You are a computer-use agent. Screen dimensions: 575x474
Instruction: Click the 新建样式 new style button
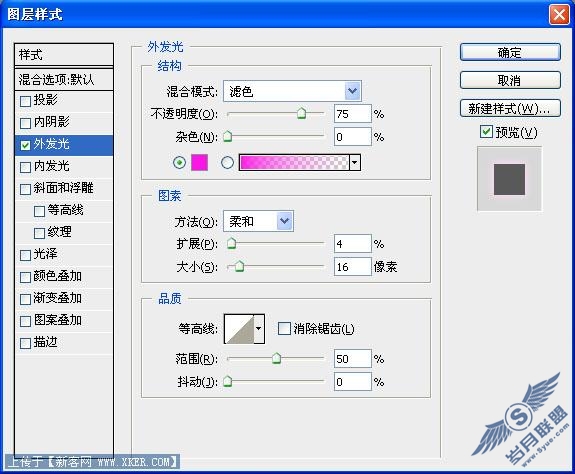(510, 108)
